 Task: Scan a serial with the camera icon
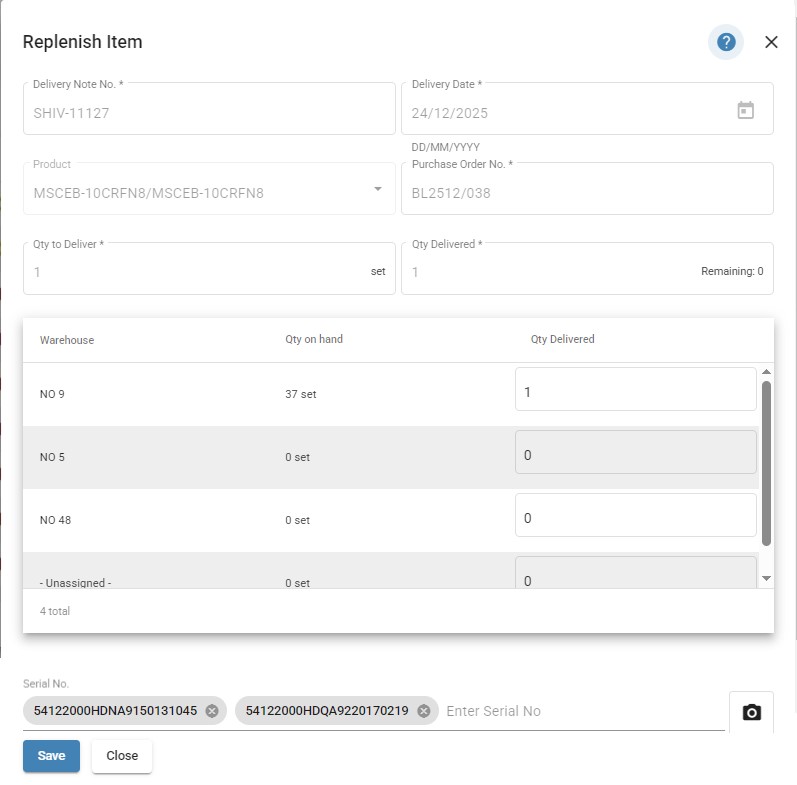(751, 712)
